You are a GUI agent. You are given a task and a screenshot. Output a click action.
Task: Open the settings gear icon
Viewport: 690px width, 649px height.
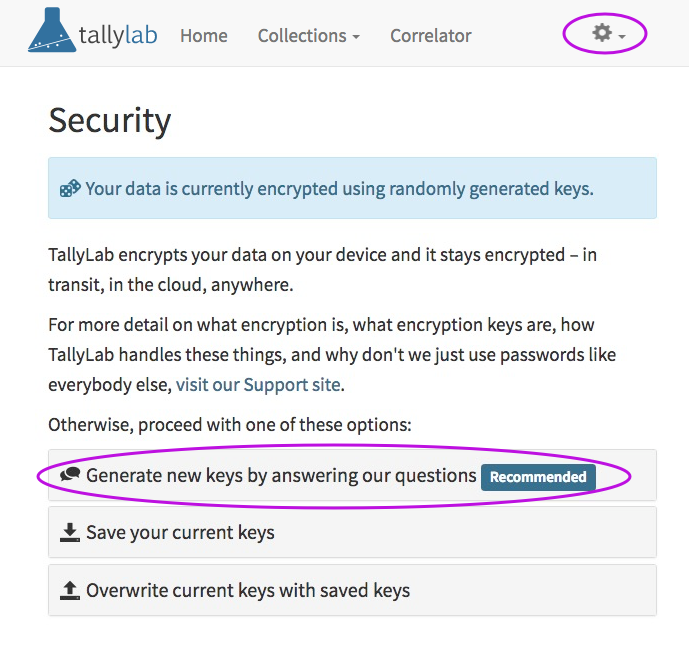click(x=602, y=33)
